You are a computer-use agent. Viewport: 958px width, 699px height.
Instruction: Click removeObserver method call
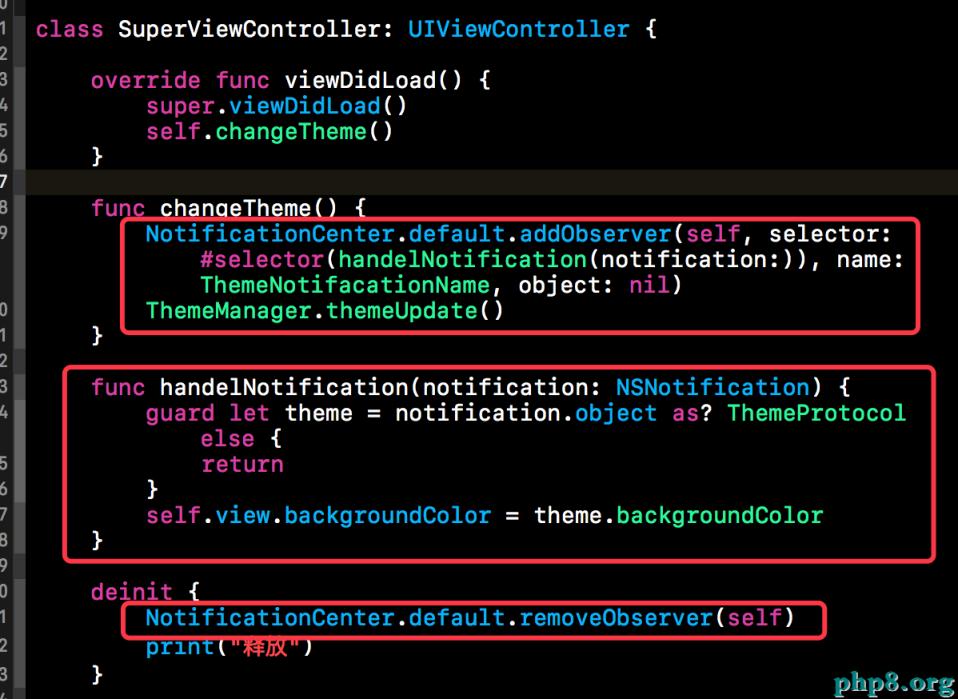[616, 618]
